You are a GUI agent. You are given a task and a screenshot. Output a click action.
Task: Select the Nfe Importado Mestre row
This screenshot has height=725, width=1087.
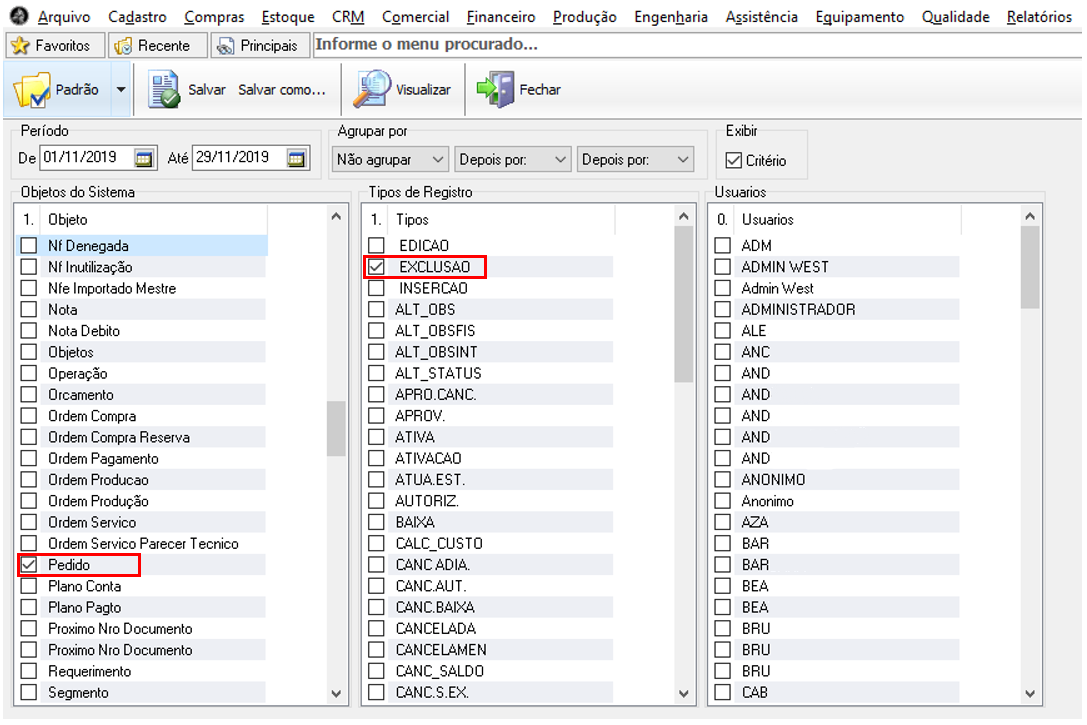tap(143, 288)
